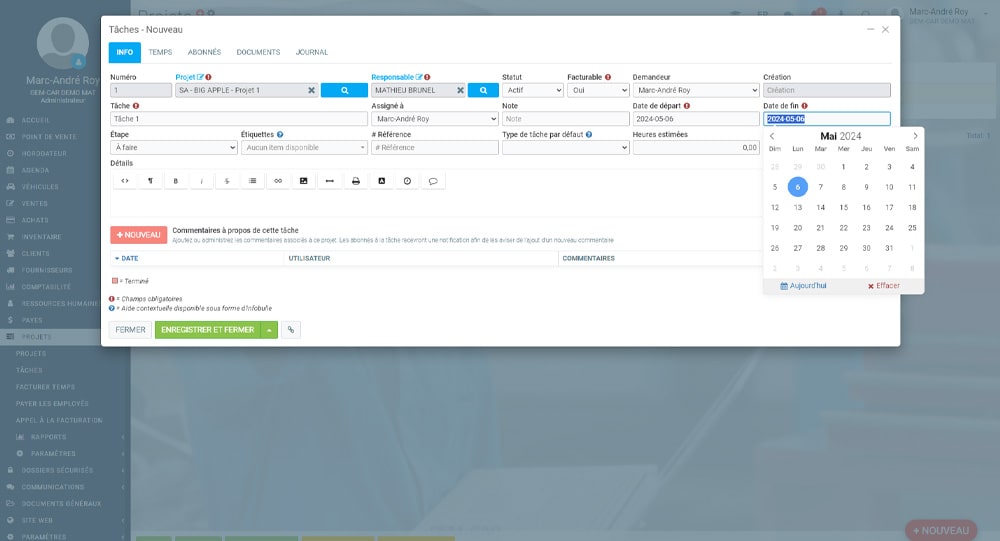Viewport: 1000px width, 541px height.
Task: Open code view in the Détails toolbar
Action: 125,181
